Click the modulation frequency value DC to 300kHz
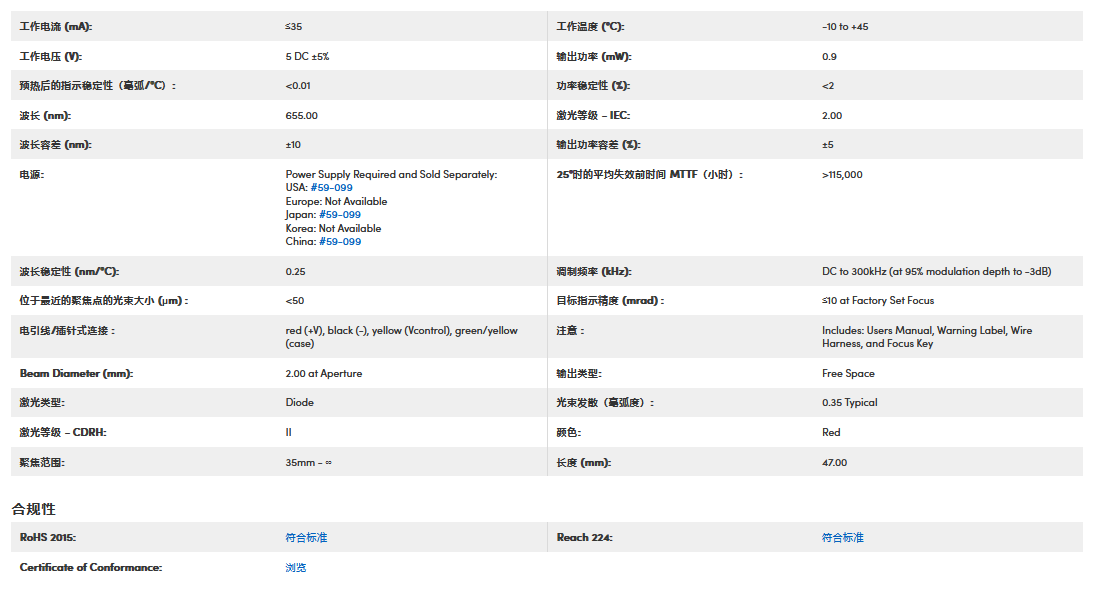 point(936,272)
